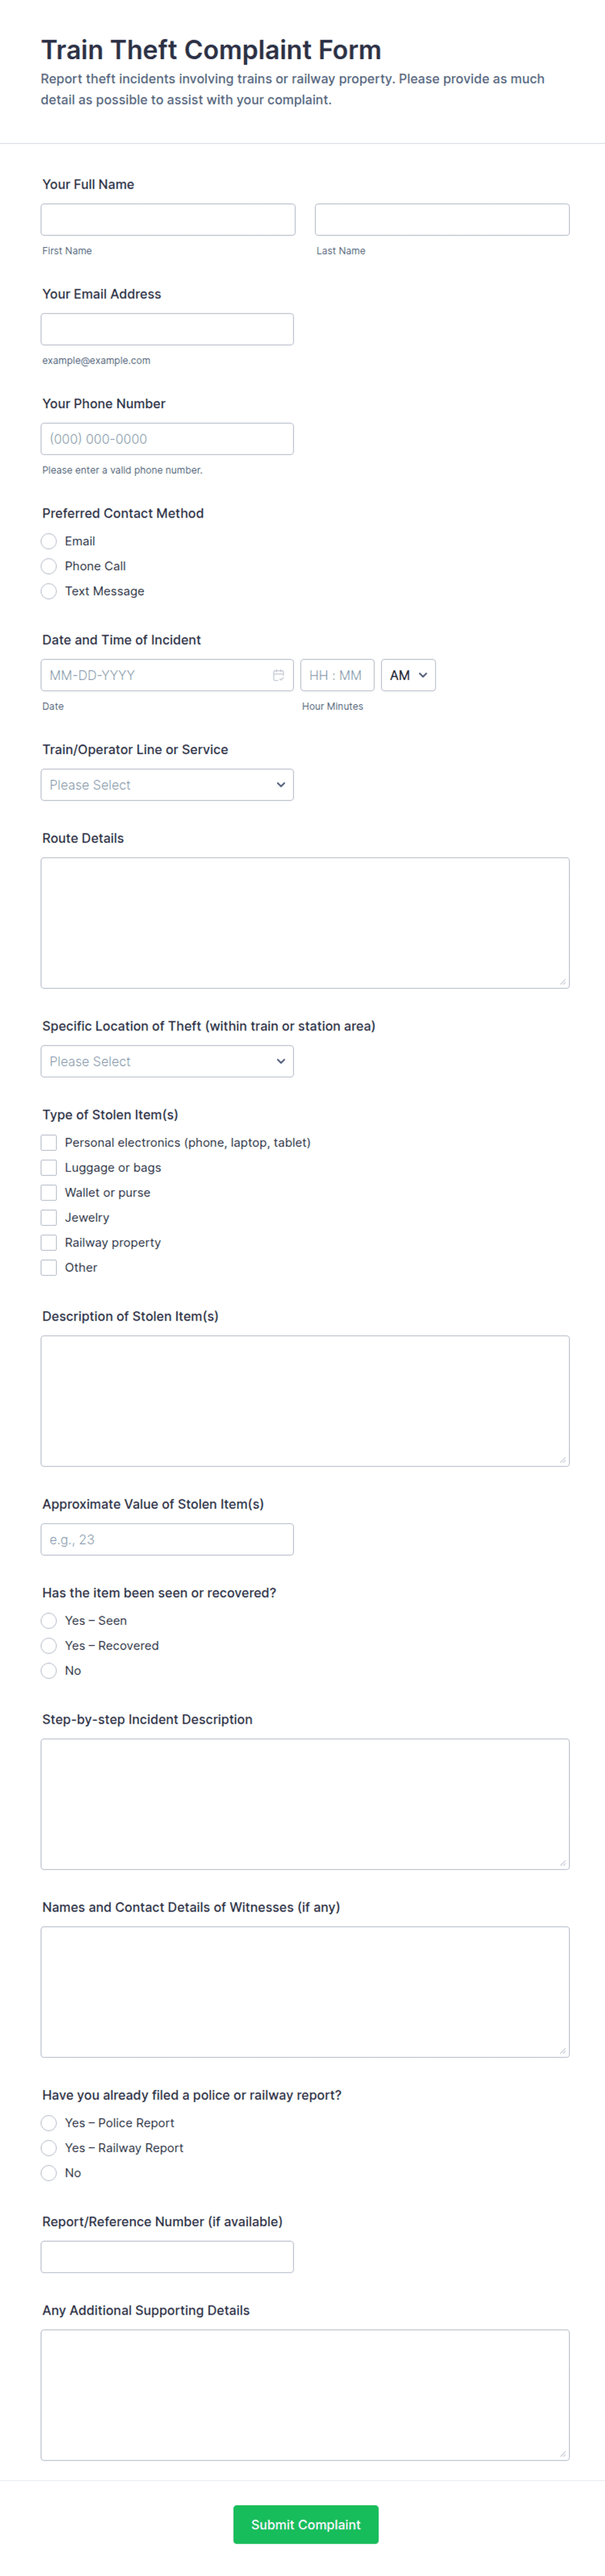Tick the Jewelry checkbox
605x2576 pixels.
pyautogui.click(x=49, y=1217)
